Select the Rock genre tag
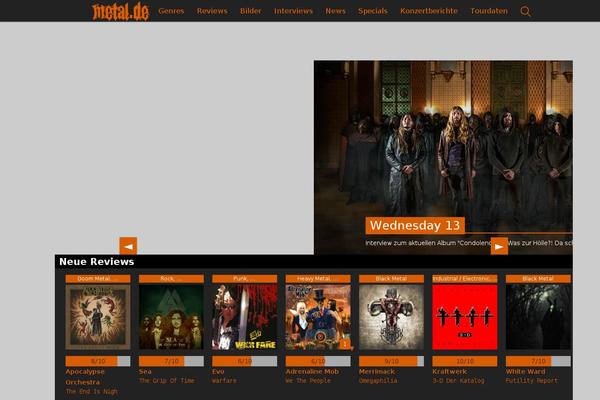Image resolution: width=600 pixels, height=400 pixels. (171, 279)
